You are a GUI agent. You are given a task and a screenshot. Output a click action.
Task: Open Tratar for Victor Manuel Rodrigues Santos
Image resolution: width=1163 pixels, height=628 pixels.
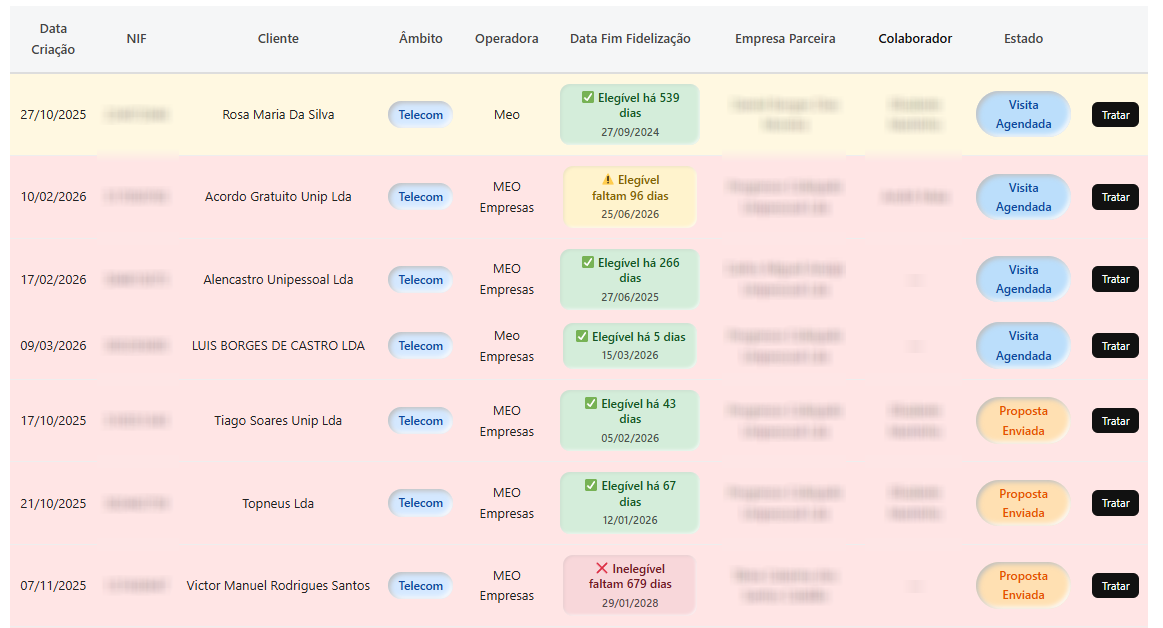coord(1115,586)
